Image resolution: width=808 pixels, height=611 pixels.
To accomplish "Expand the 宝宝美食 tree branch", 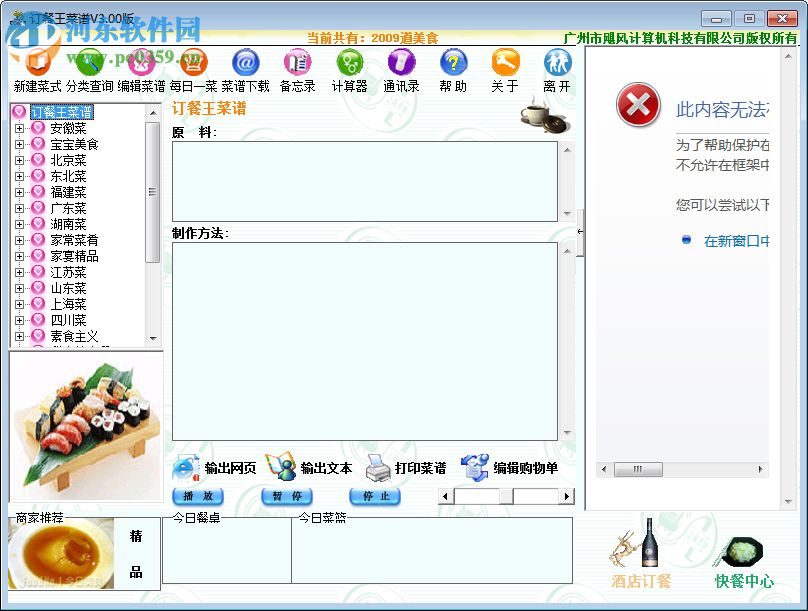I will [x=20, y=144].
